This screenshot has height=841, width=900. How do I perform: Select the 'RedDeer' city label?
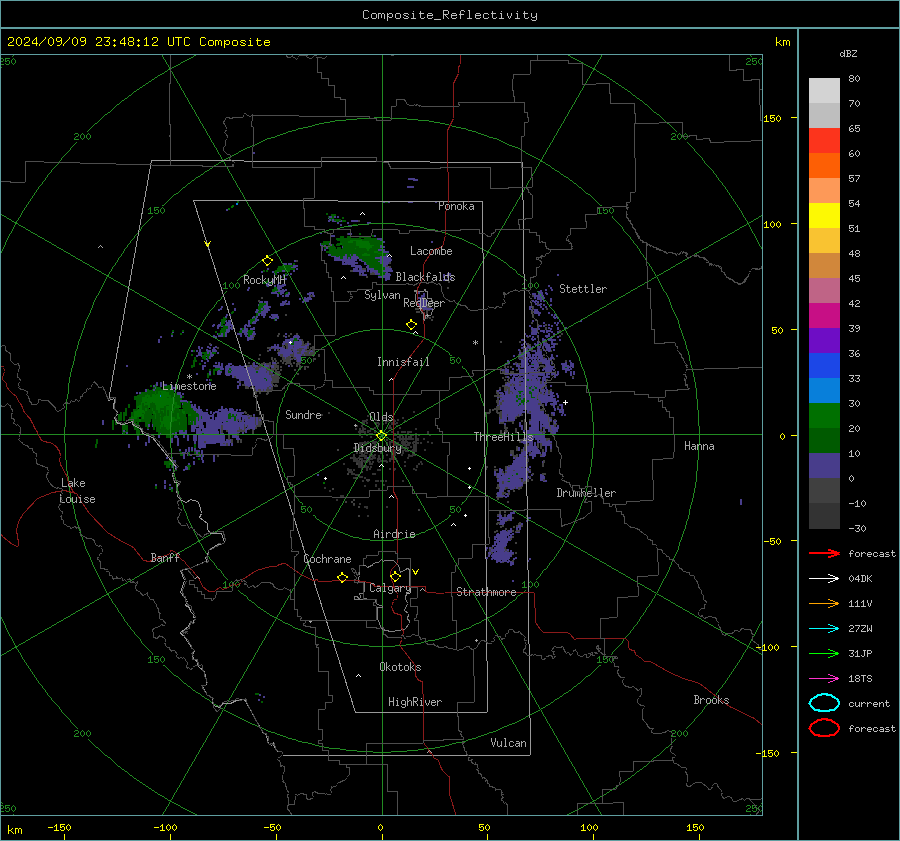coord(424,303)
